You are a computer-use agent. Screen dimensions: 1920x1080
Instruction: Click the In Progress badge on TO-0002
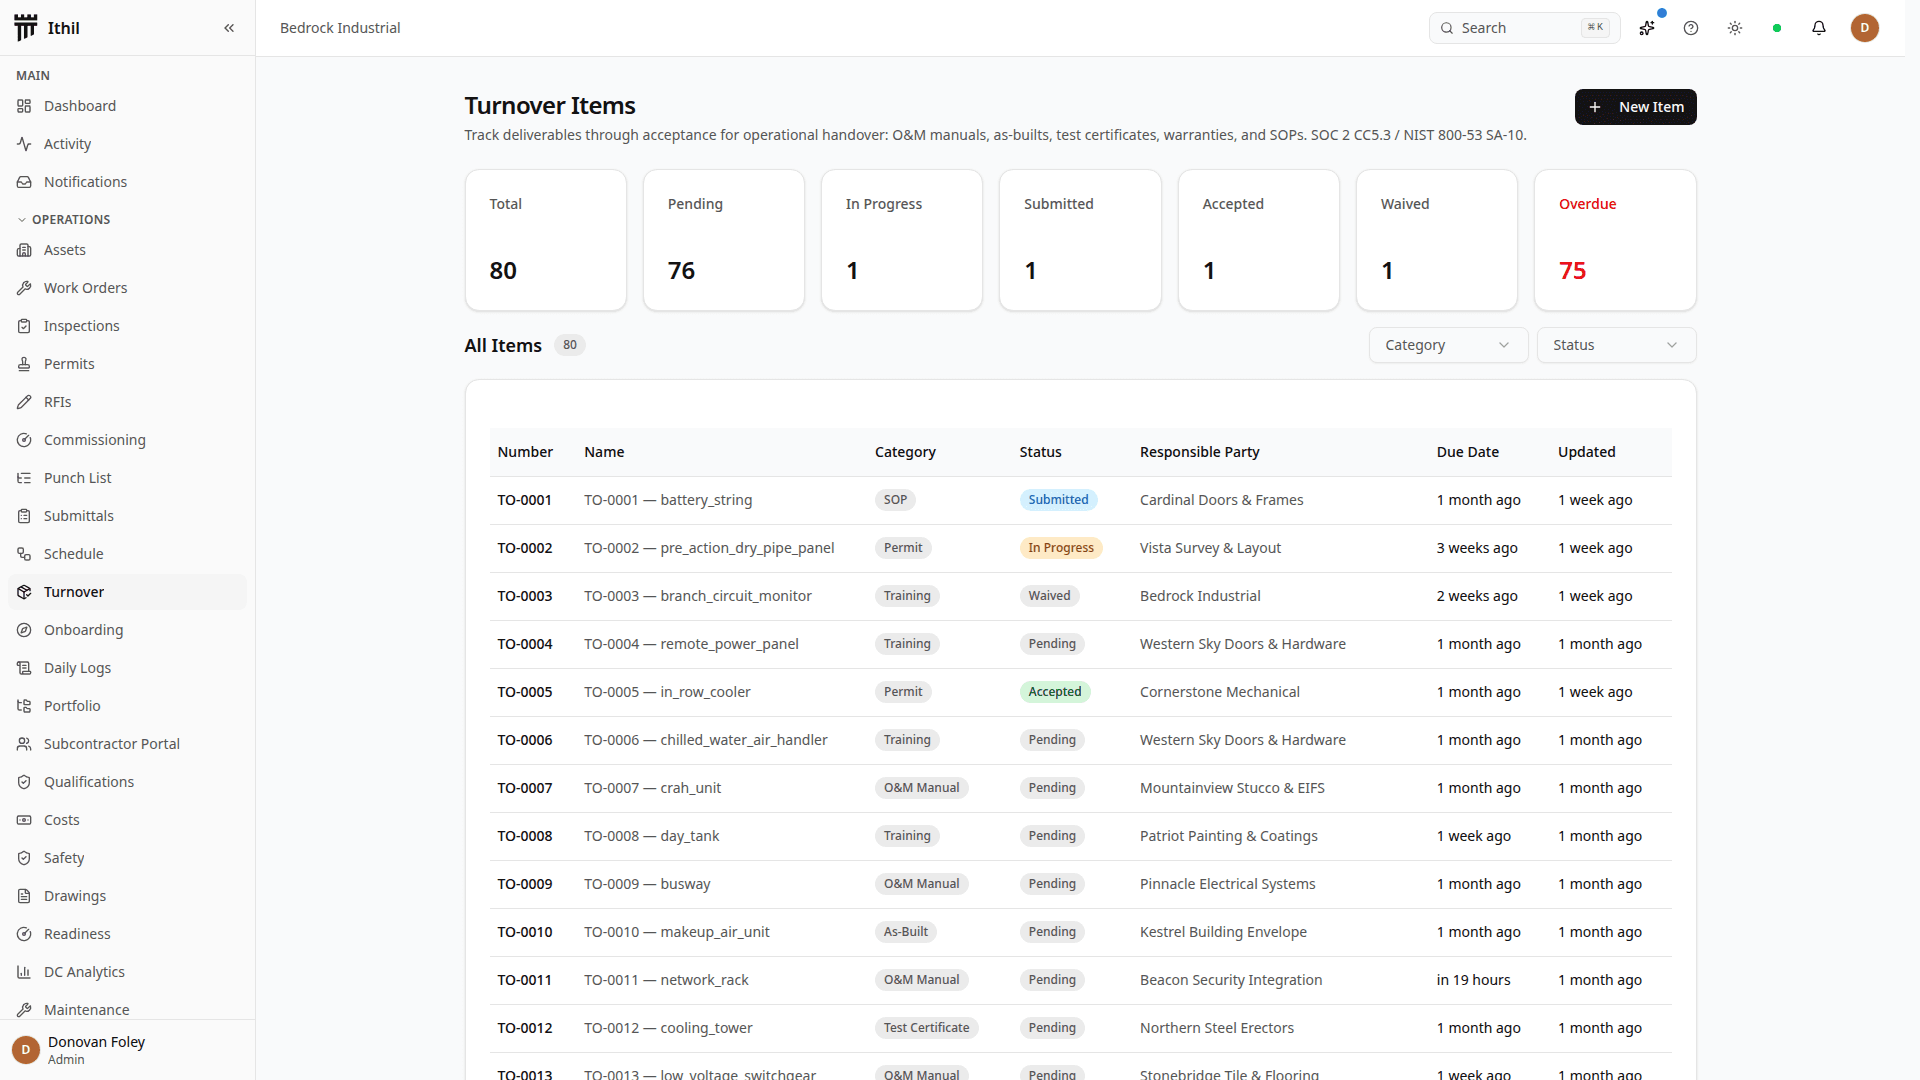click(x=1061, y=548)
